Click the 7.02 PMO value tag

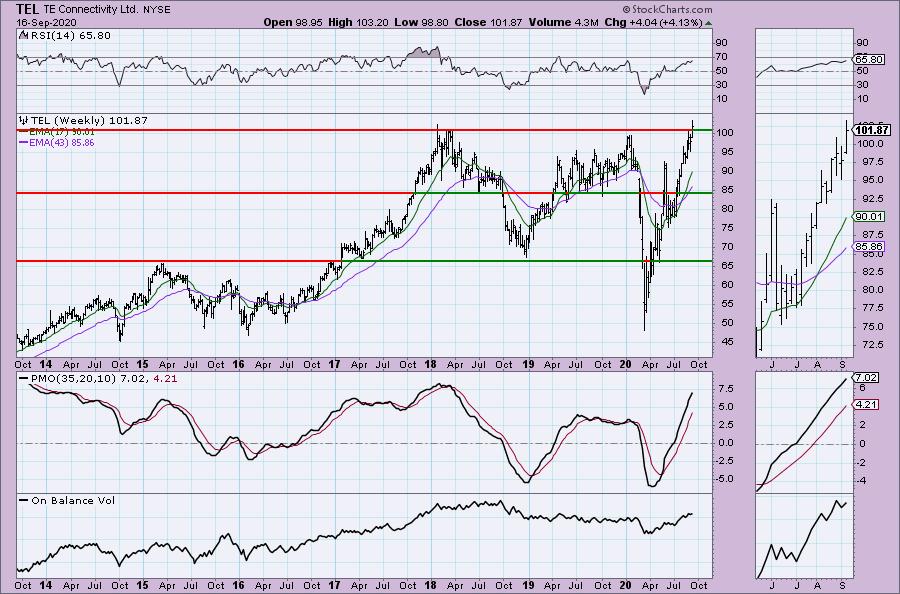(866, 378)
